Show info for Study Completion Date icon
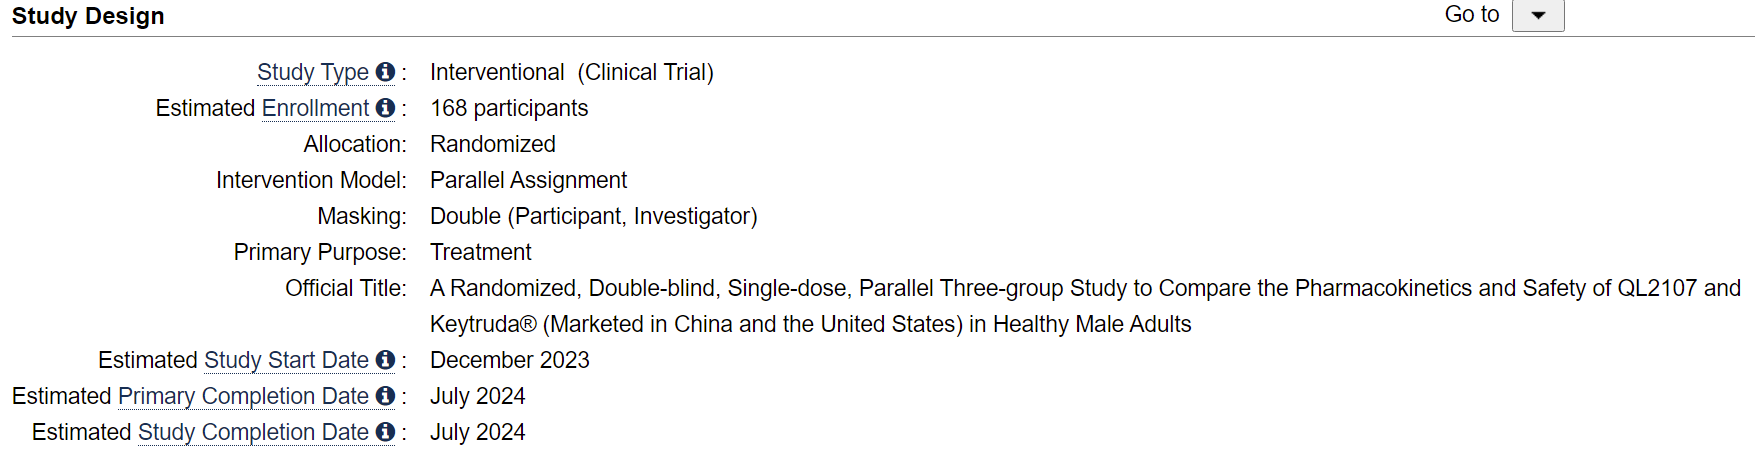Screen dimensions: 1755x462 coord(385,432)
